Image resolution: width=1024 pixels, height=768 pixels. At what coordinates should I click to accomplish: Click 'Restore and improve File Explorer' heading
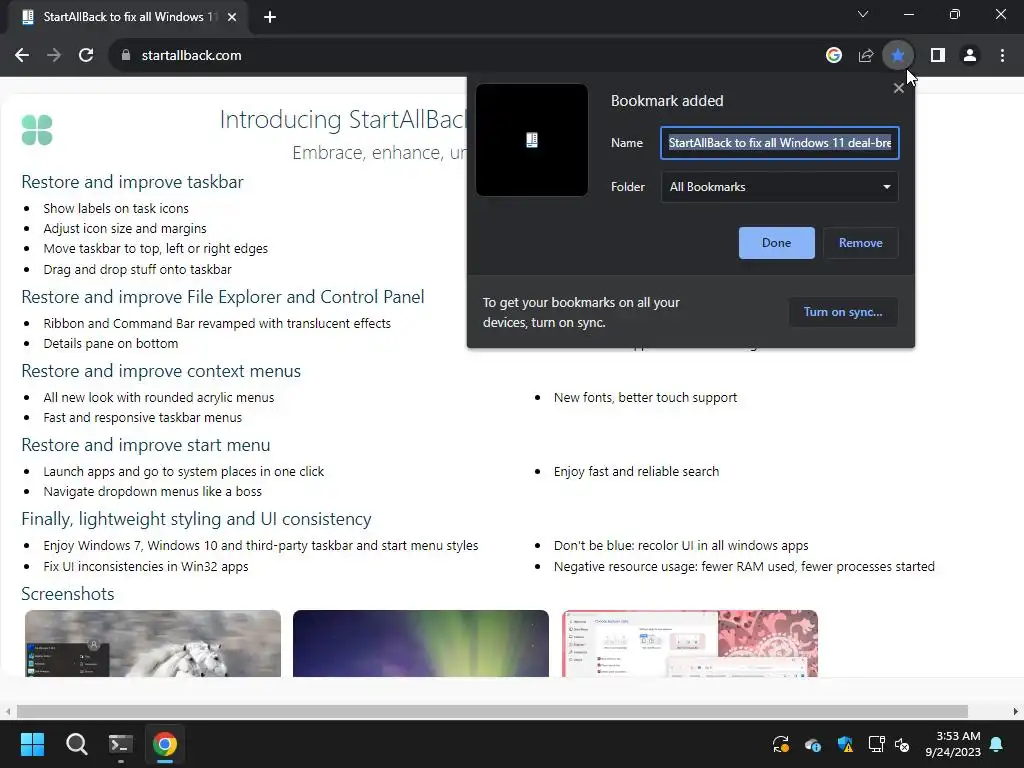(223, 297)
